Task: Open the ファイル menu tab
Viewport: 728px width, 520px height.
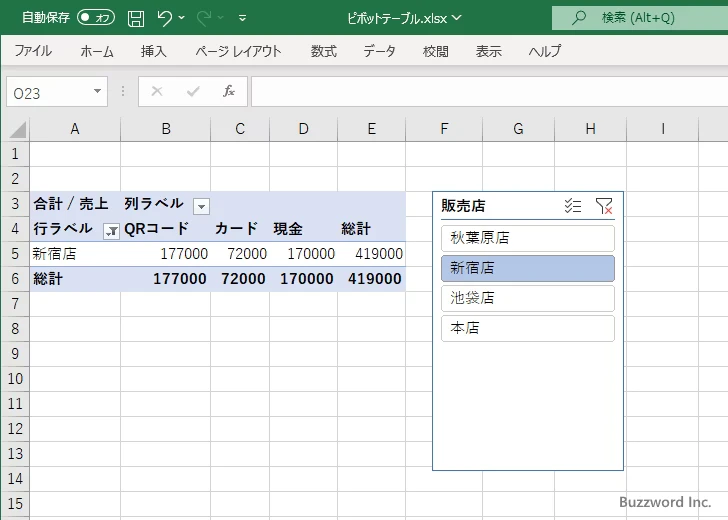Action: click(33, 51)
